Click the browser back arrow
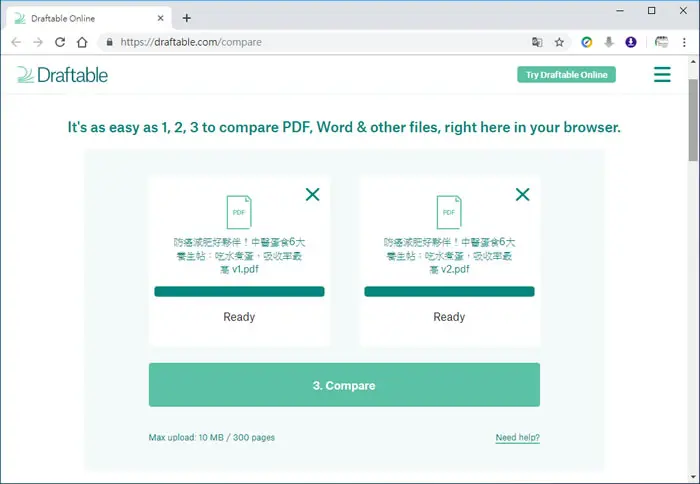Screen dimensions: 700x484 [x=16, y=42]
